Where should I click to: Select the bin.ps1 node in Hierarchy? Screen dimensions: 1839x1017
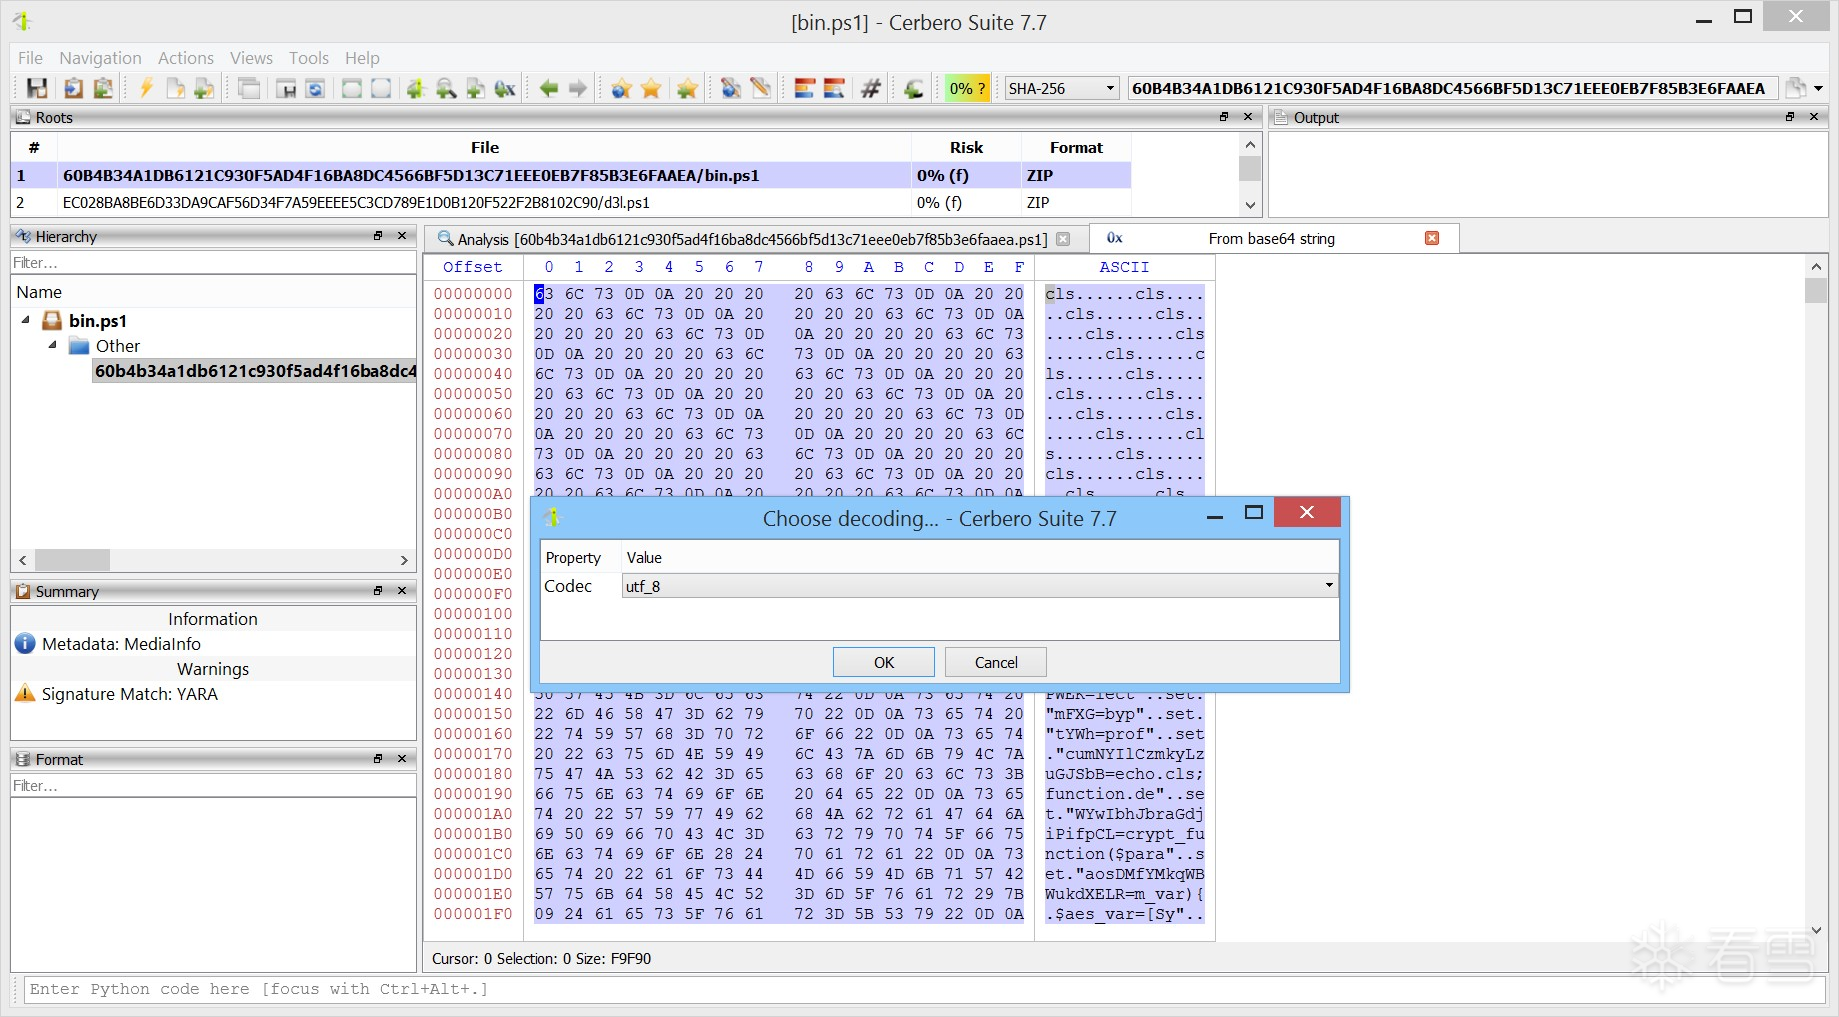pos(98,321)
